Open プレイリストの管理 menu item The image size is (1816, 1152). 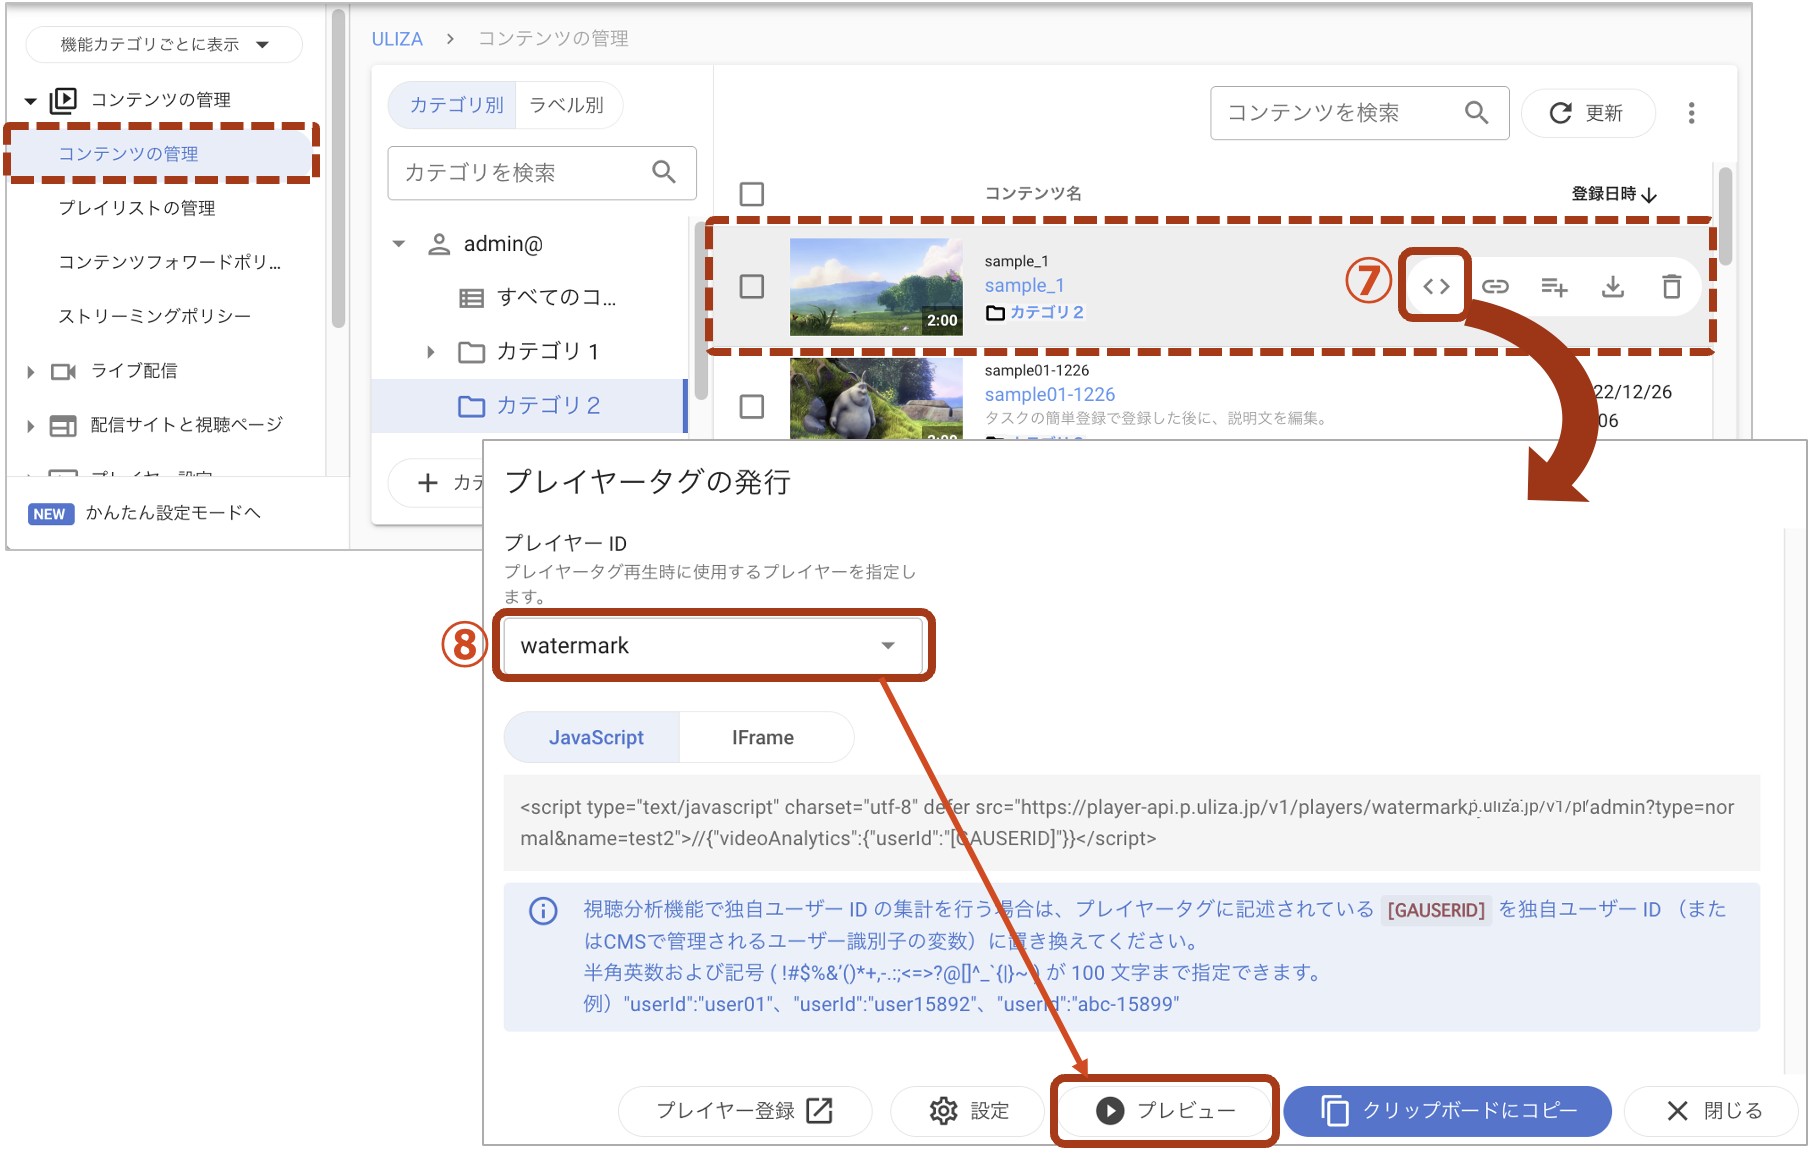point(137,208)
